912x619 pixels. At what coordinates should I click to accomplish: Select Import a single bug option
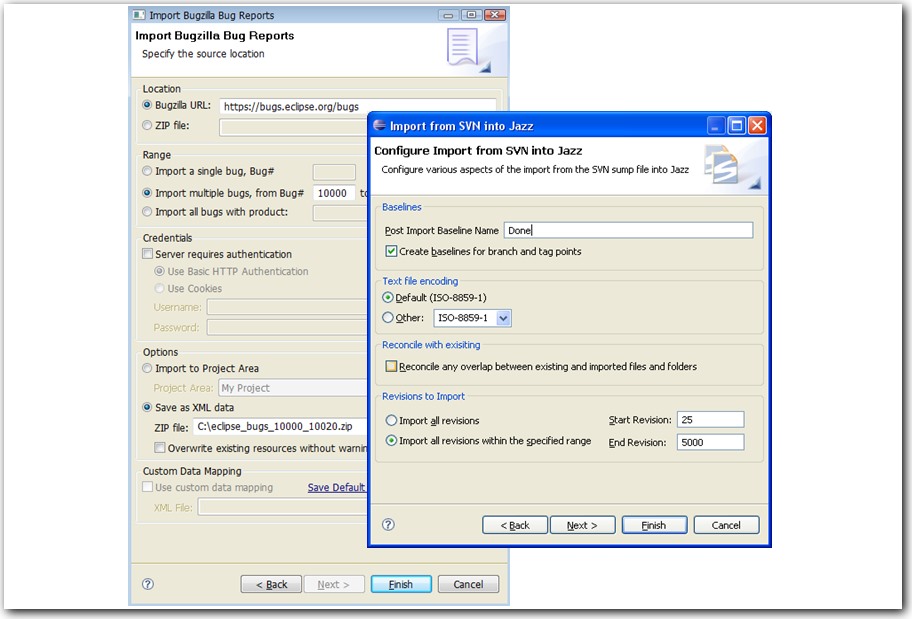click(x=148, y=172)
